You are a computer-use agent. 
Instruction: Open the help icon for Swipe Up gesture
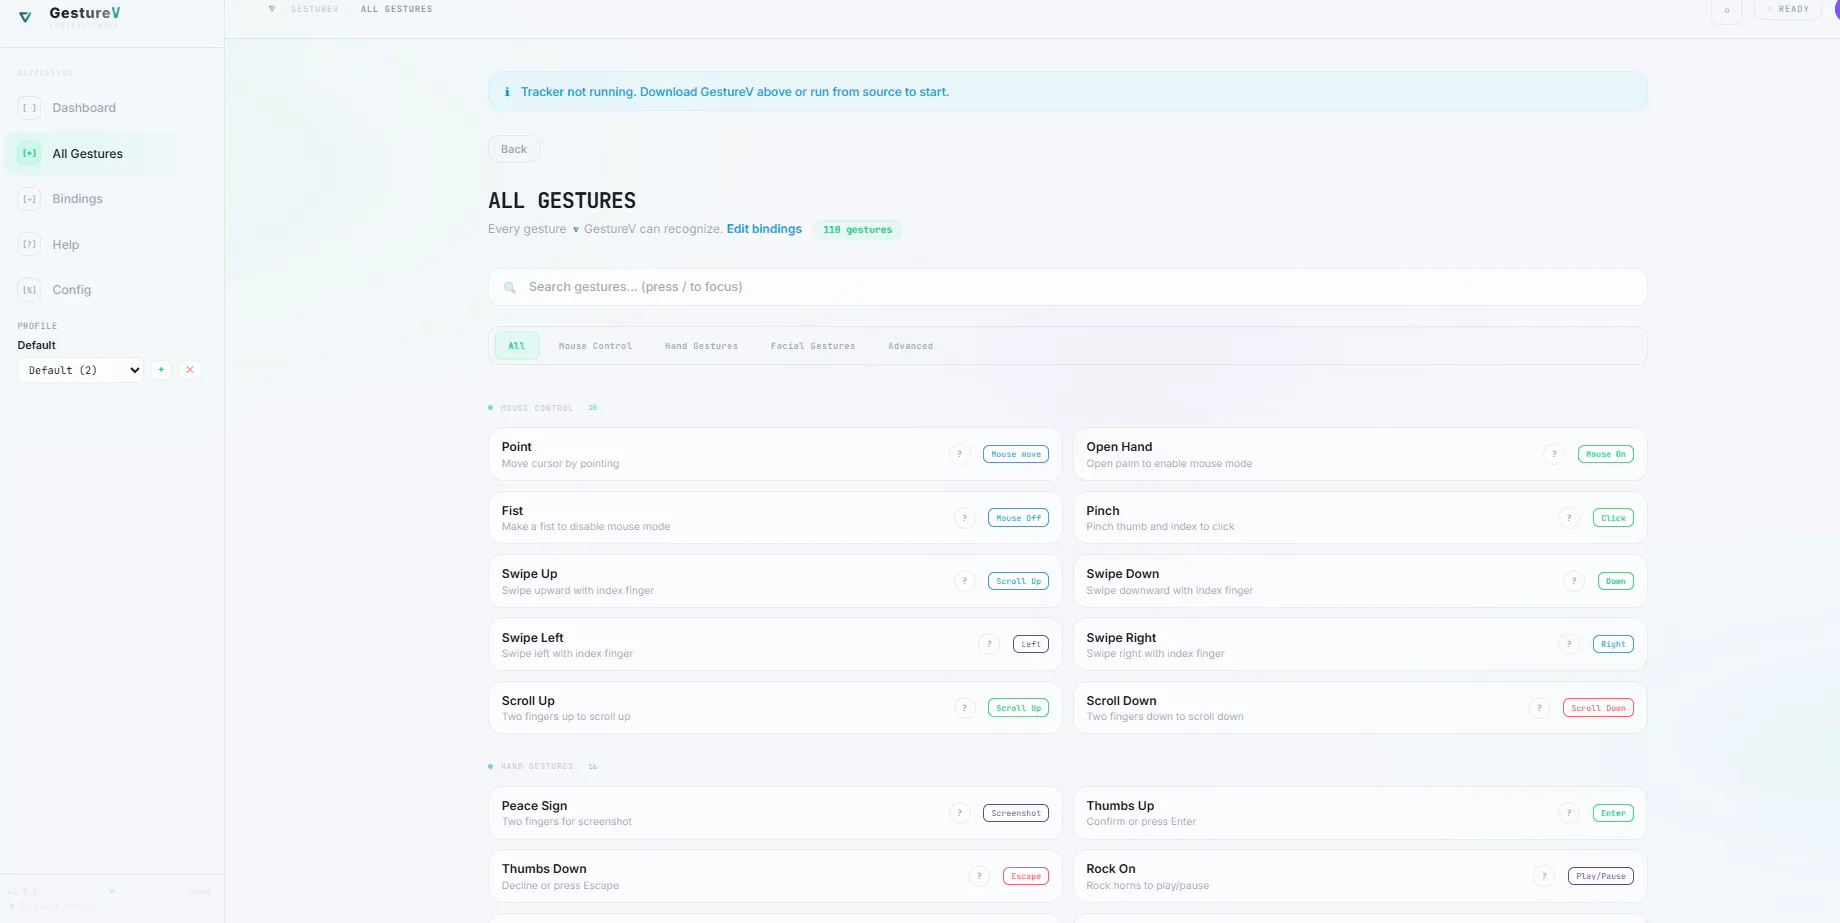coord(965,581)
